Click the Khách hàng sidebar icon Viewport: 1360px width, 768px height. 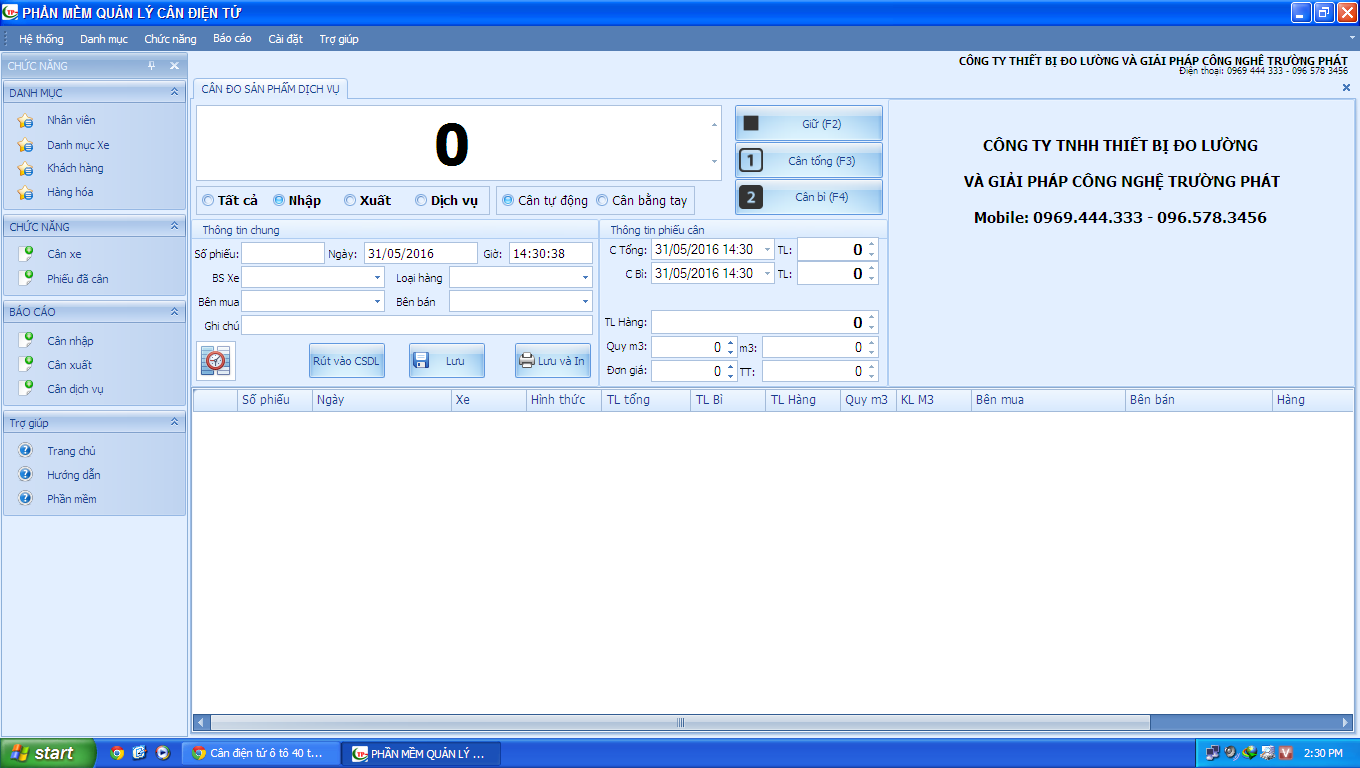26,169
